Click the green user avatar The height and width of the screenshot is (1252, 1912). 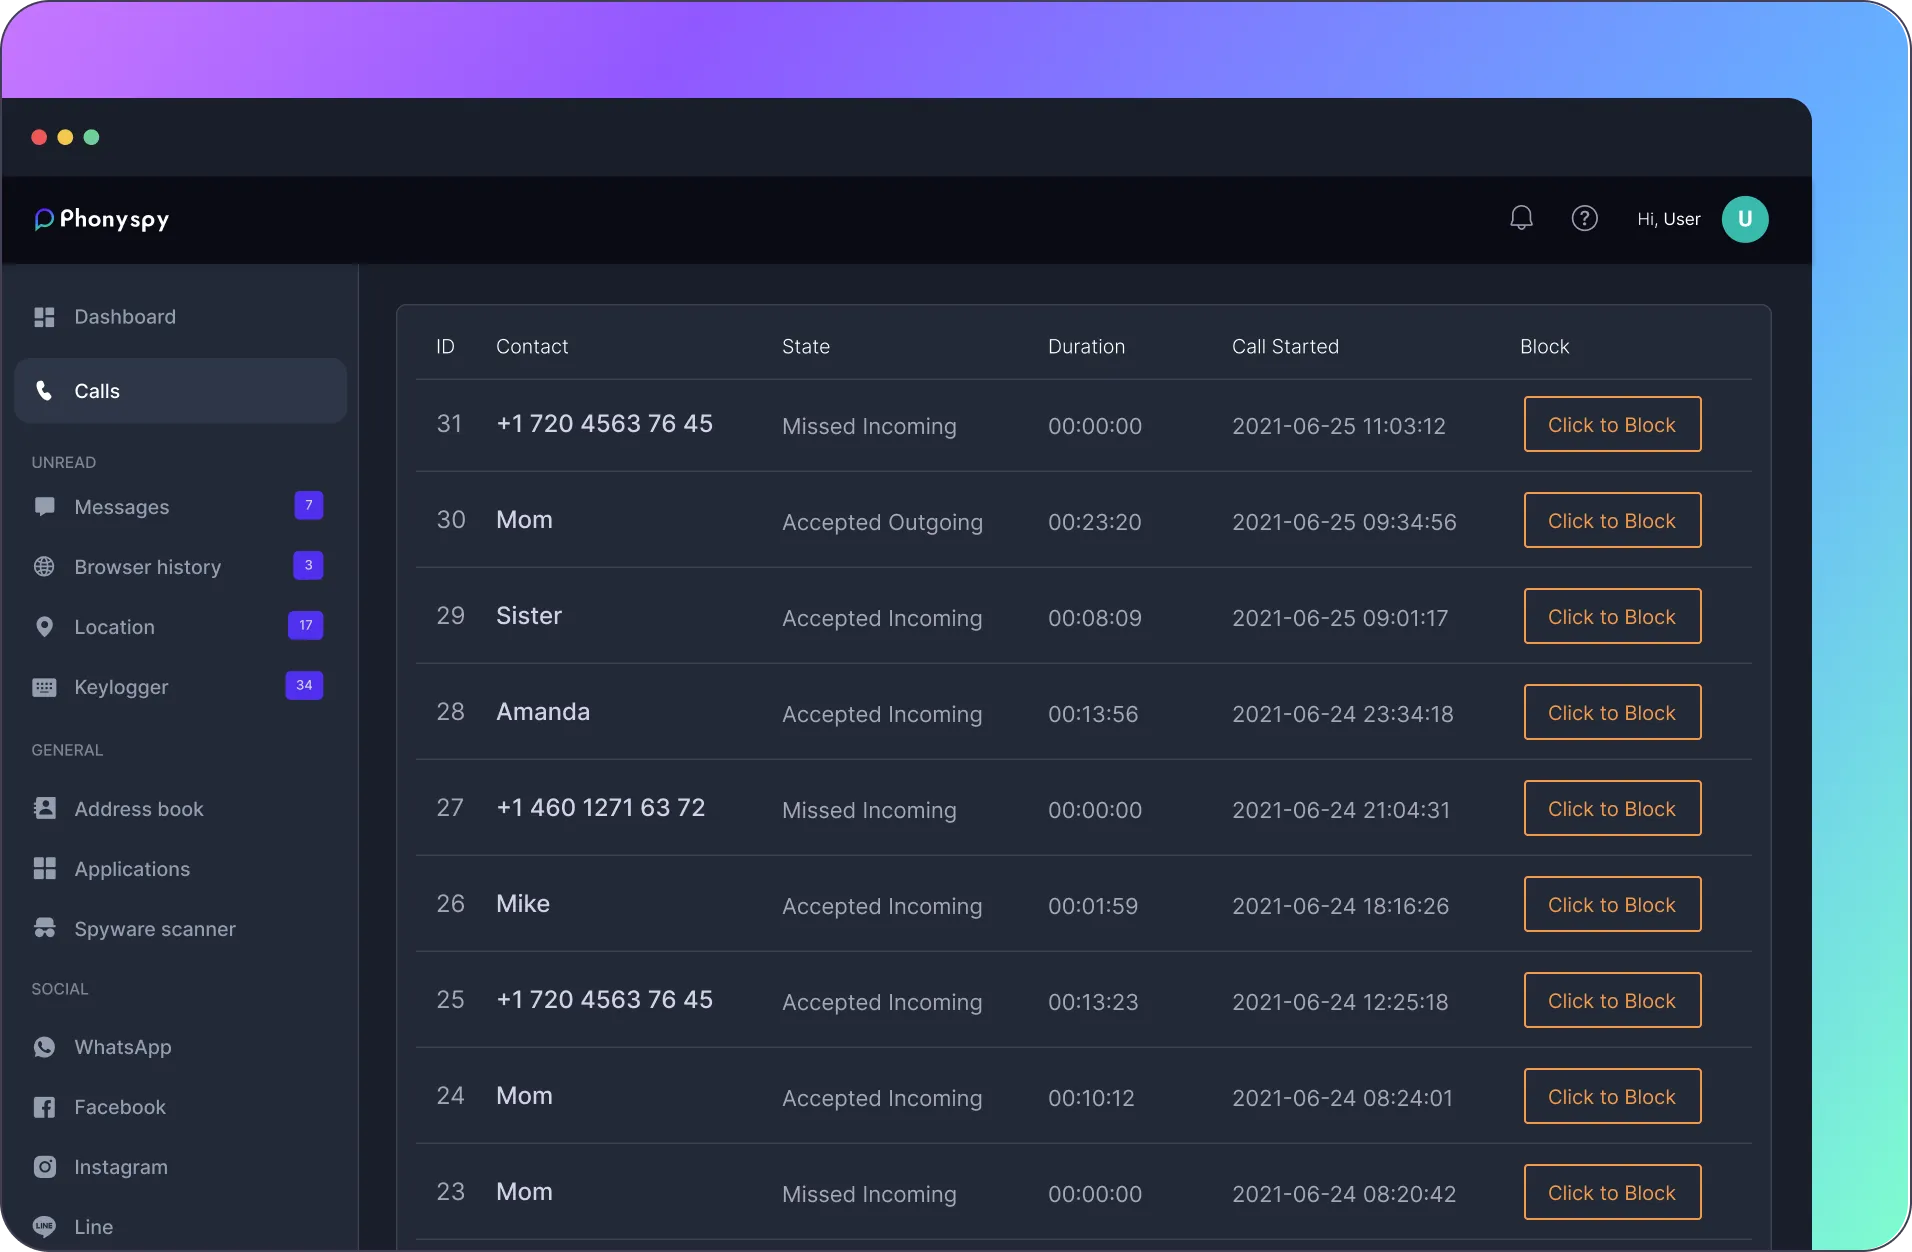[1744, 219]
